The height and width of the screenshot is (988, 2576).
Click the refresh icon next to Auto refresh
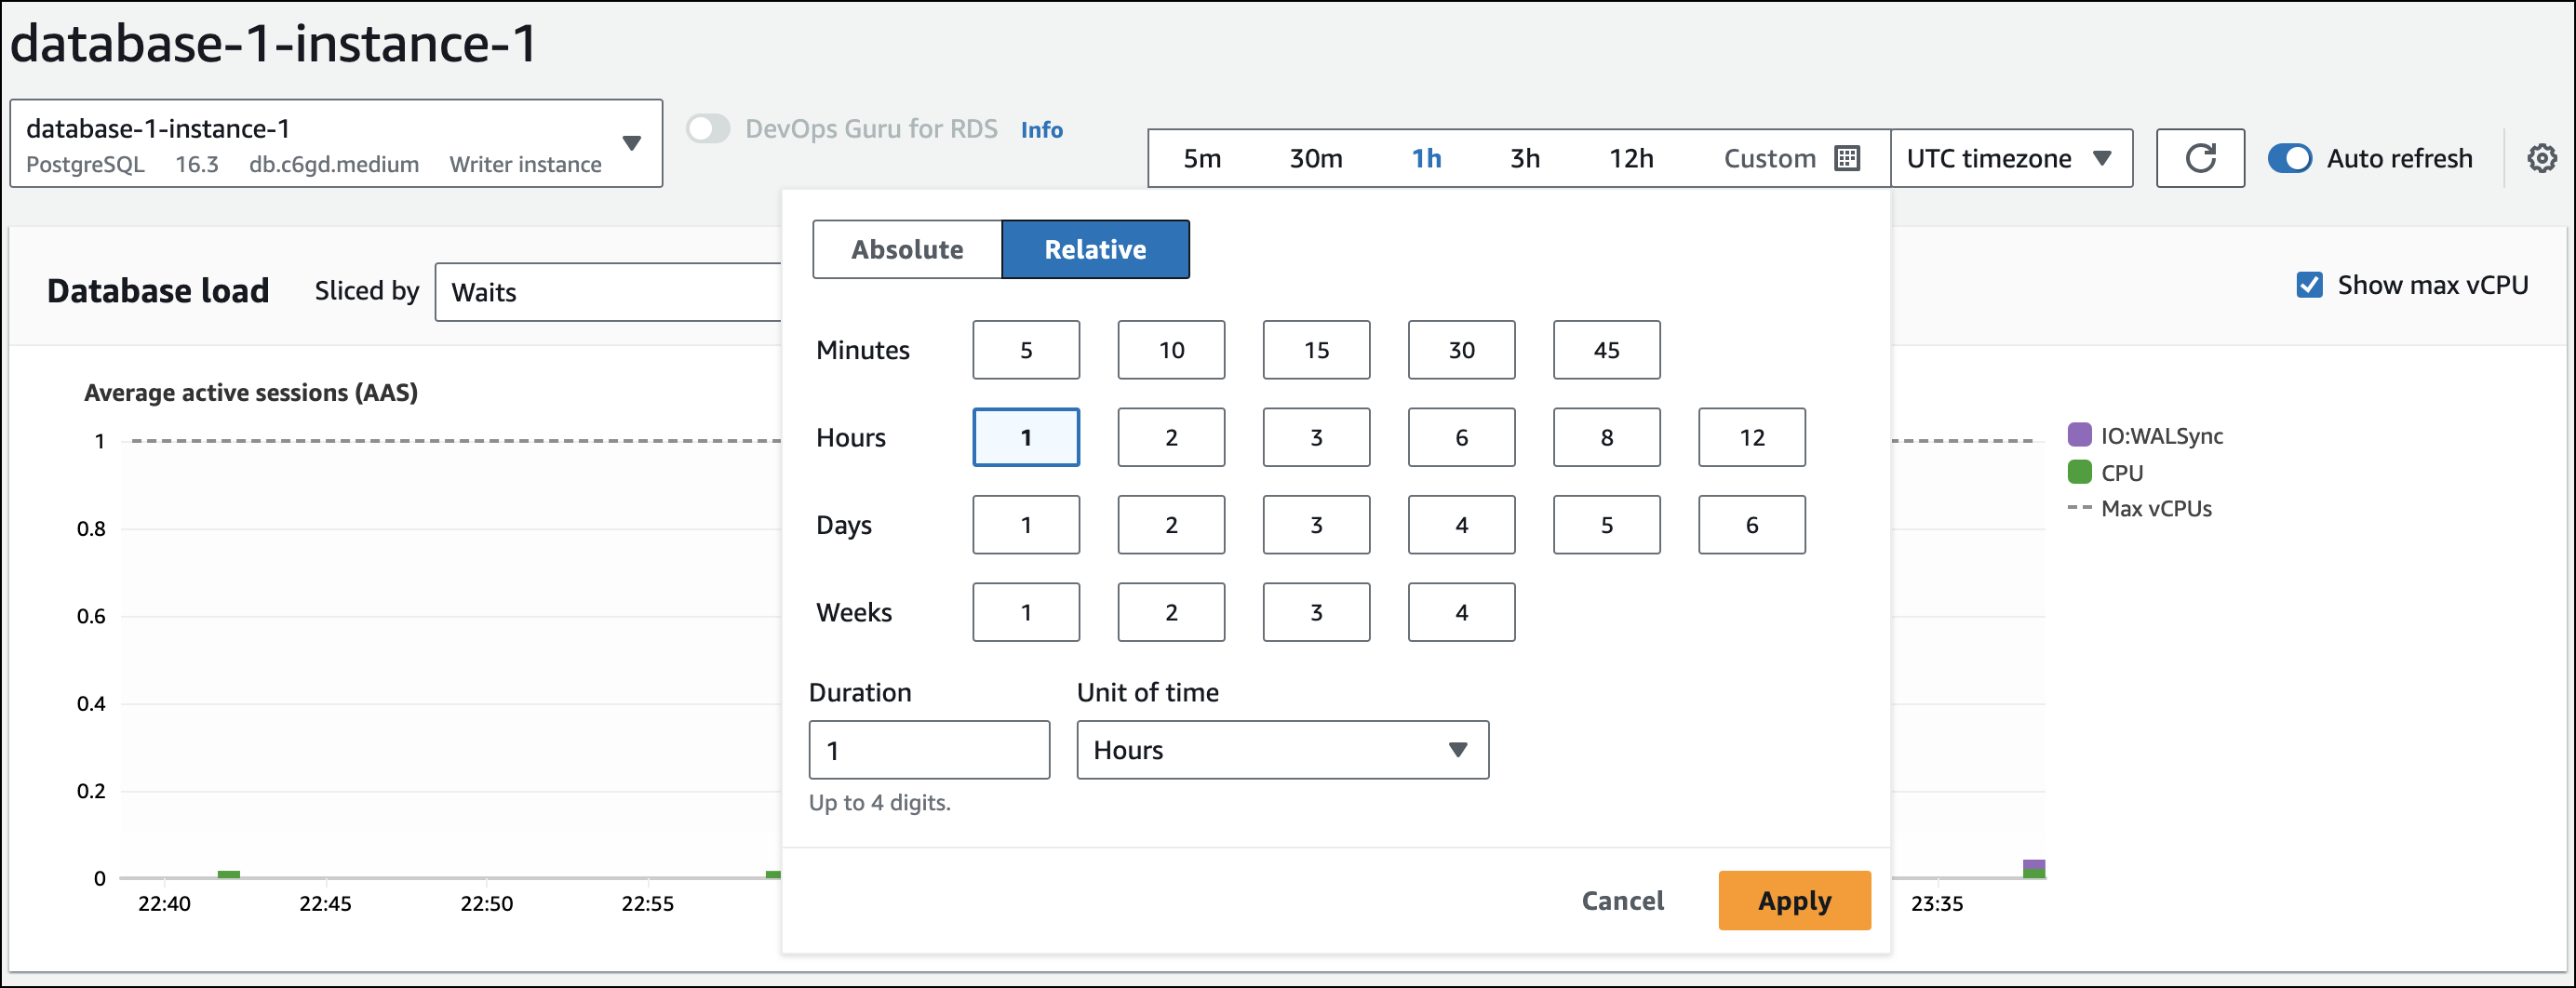point(2199,158)
